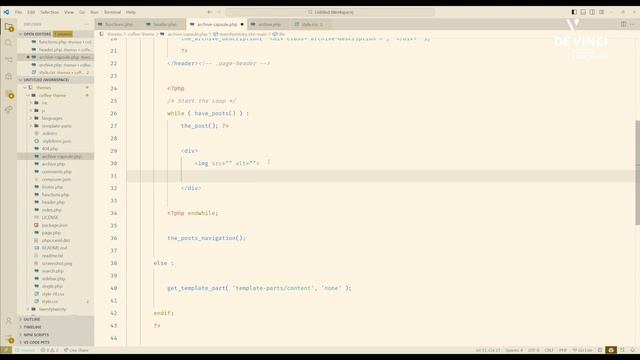Open screenshot.png in file tree
The height and width of the screenshot is (360, 640).
57,264
